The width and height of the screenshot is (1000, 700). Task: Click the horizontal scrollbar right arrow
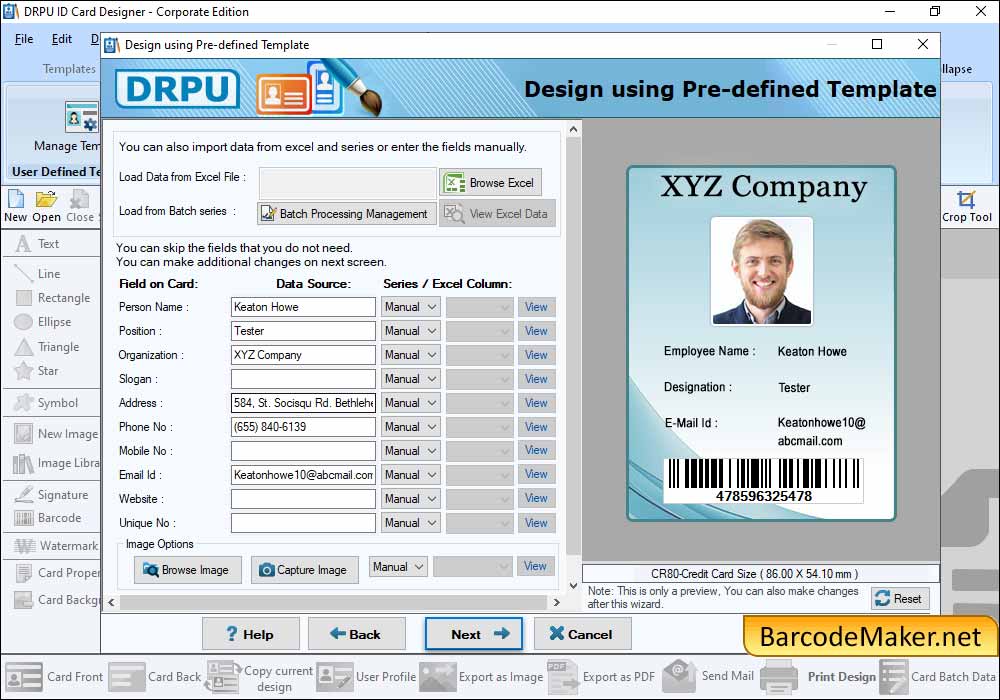click(556, 602)
